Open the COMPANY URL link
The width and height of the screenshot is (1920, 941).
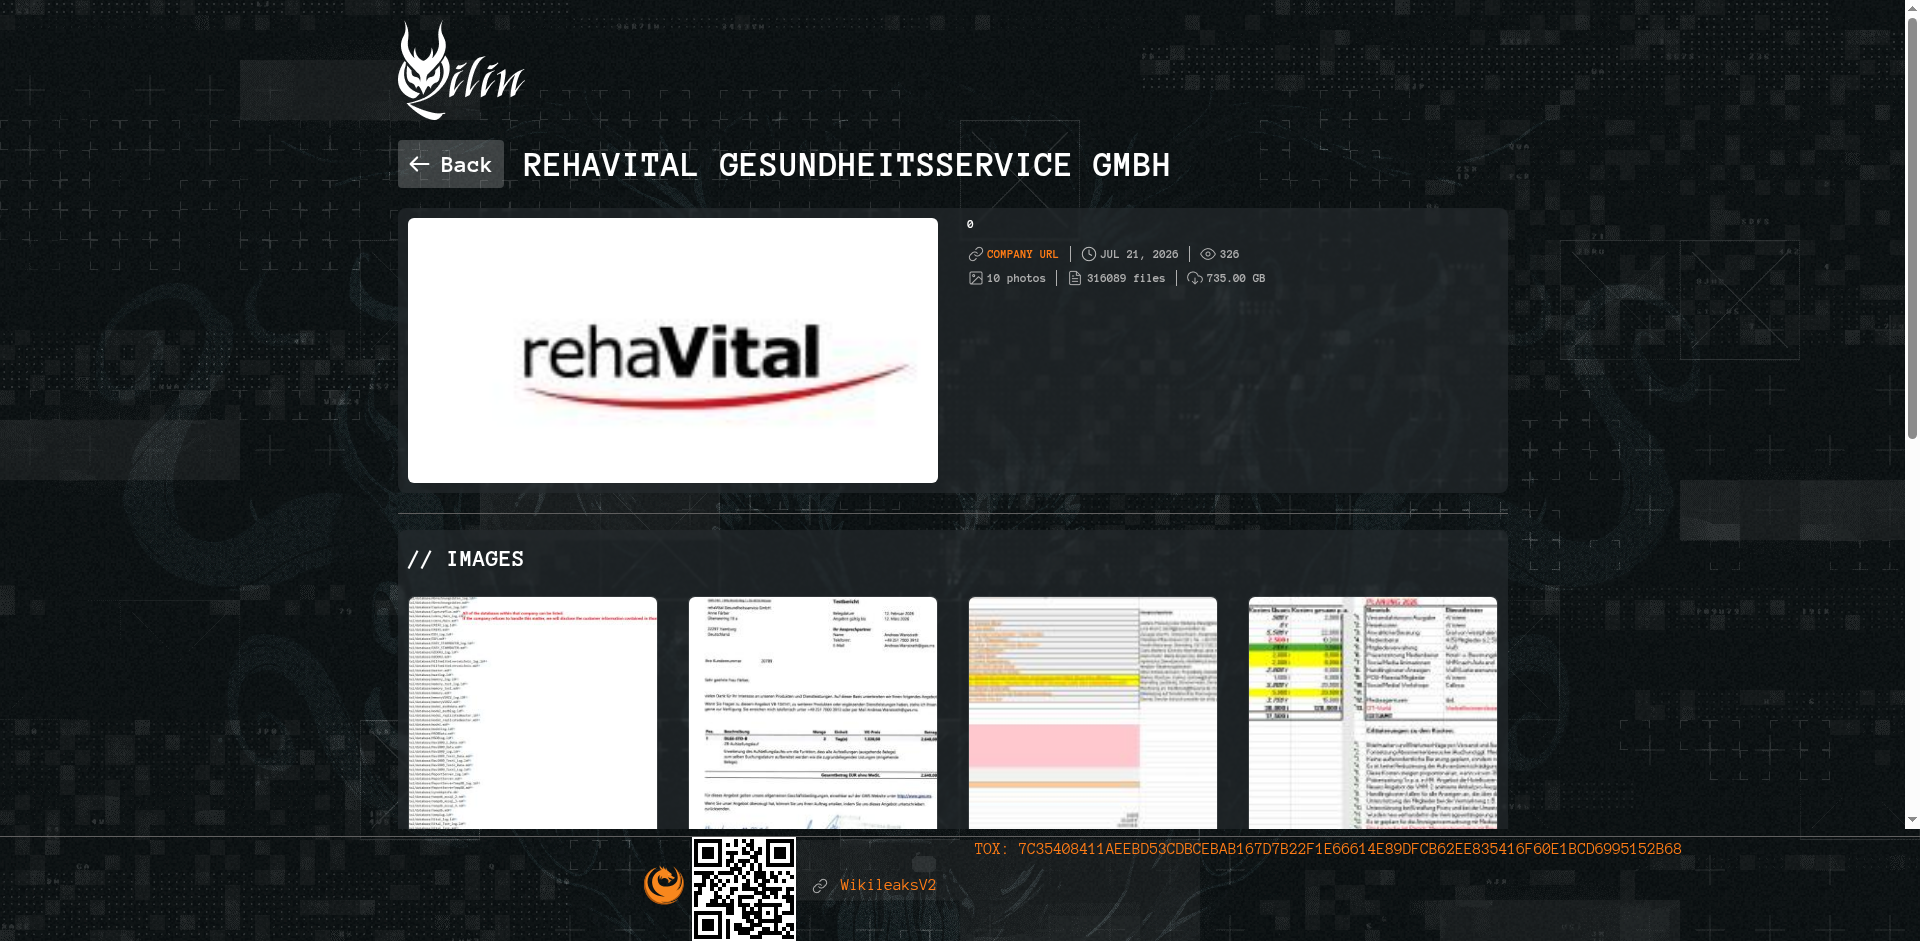coord(1022,254)
